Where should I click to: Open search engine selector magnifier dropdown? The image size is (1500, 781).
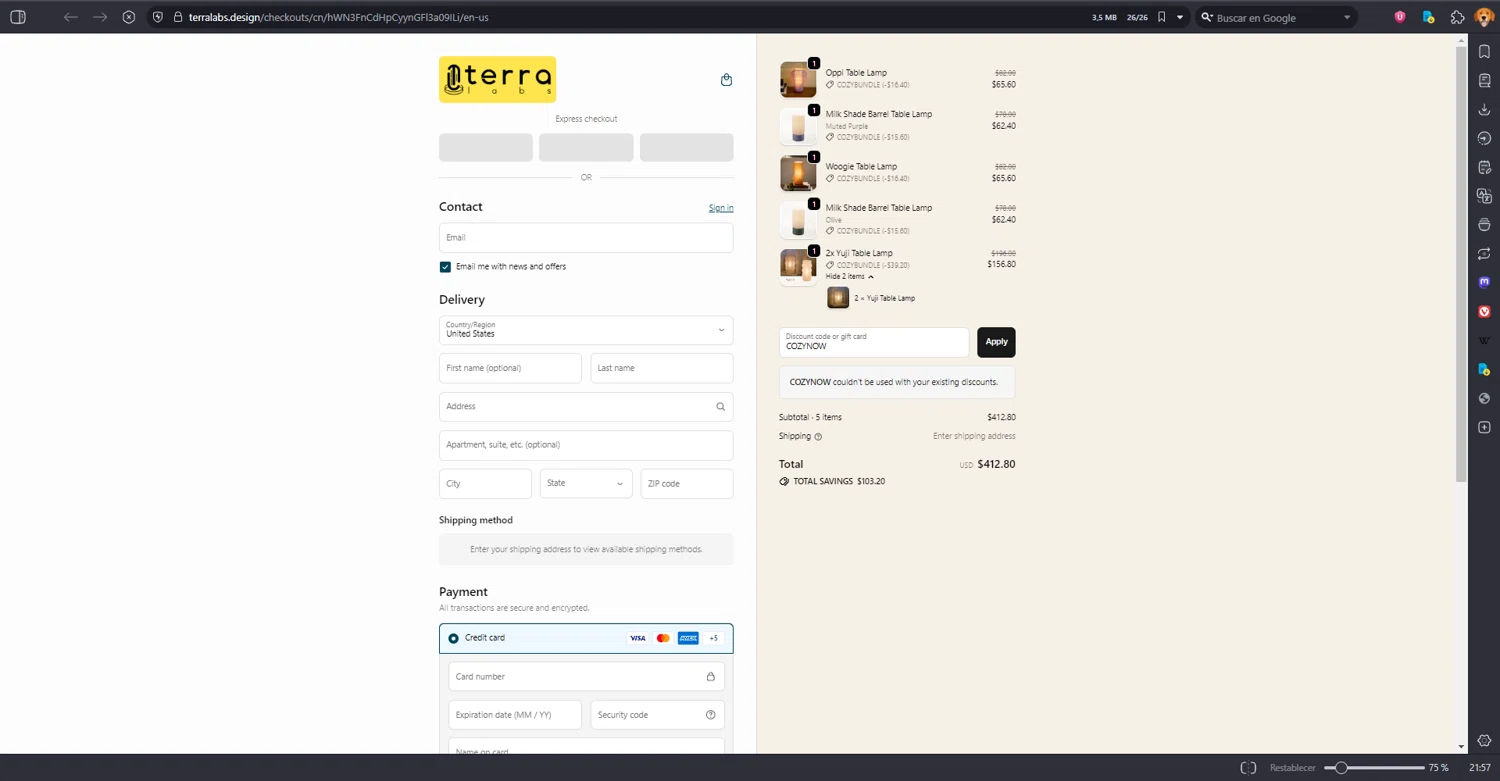1207,17
